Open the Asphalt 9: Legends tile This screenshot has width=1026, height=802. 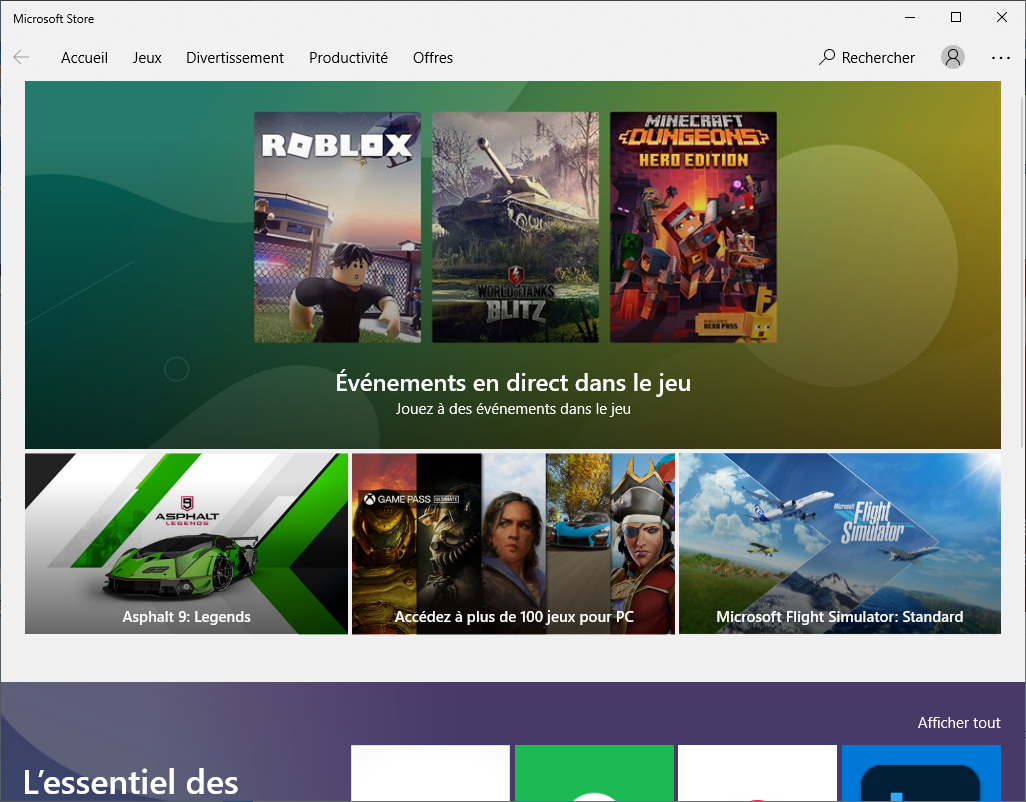coord(186,544)
